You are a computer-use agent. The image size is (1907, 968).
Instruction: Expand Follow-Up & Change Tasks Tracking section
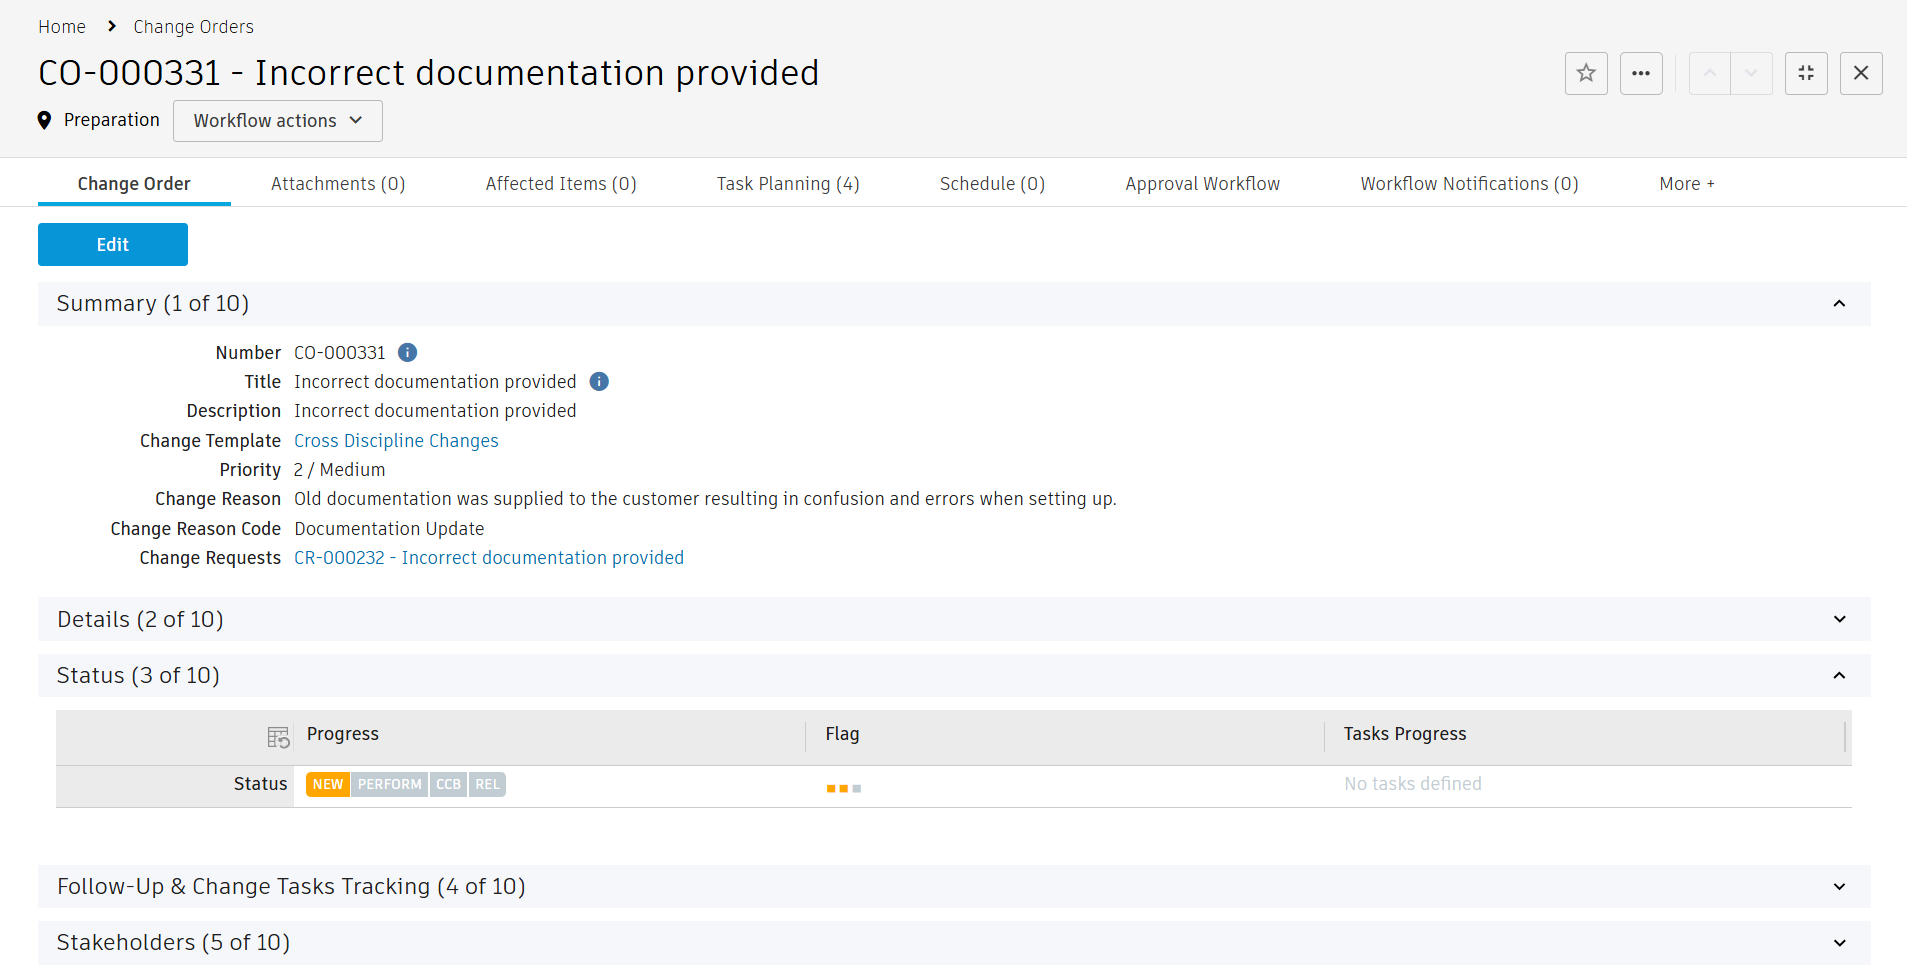pos(1839,886)
